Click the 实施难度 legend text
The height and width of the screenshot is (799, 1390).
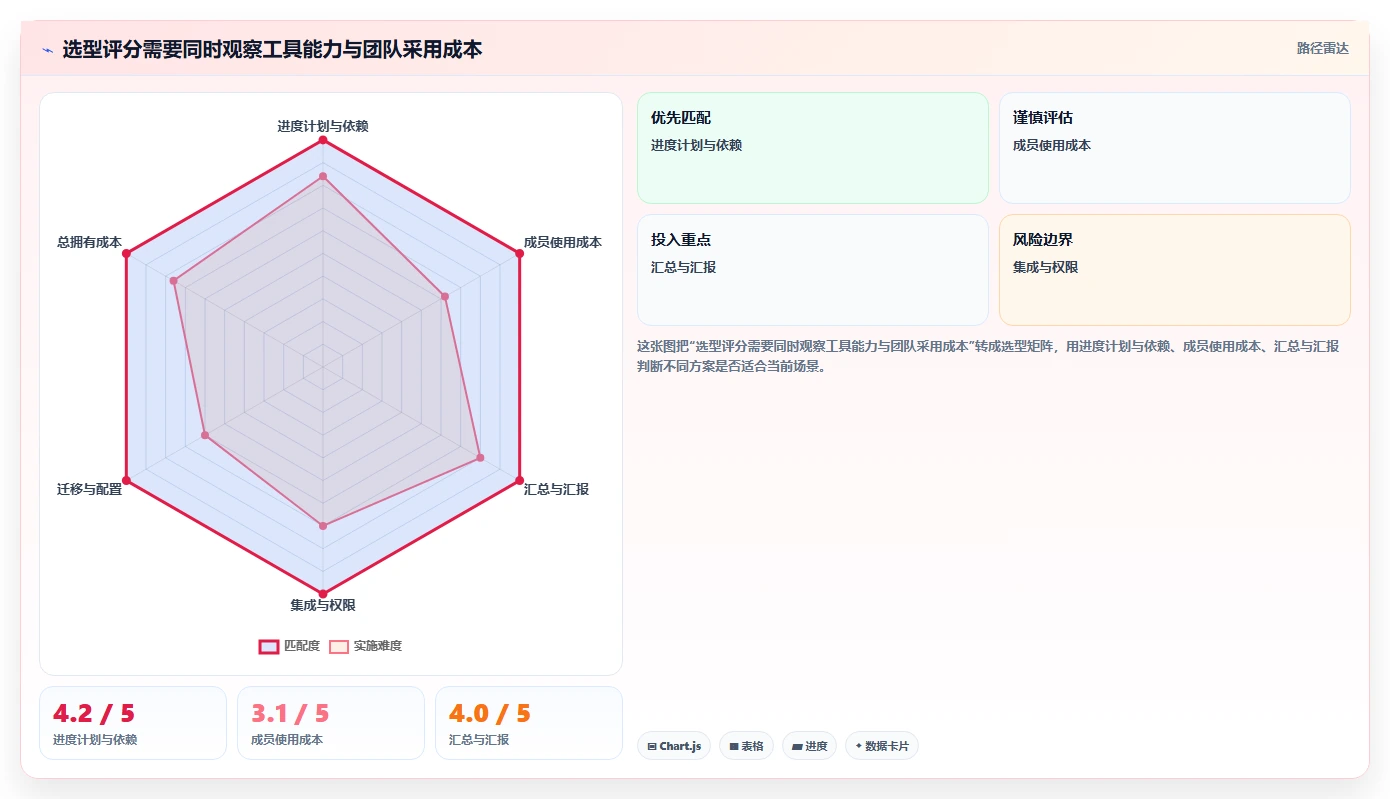click(x=378, y=646)
